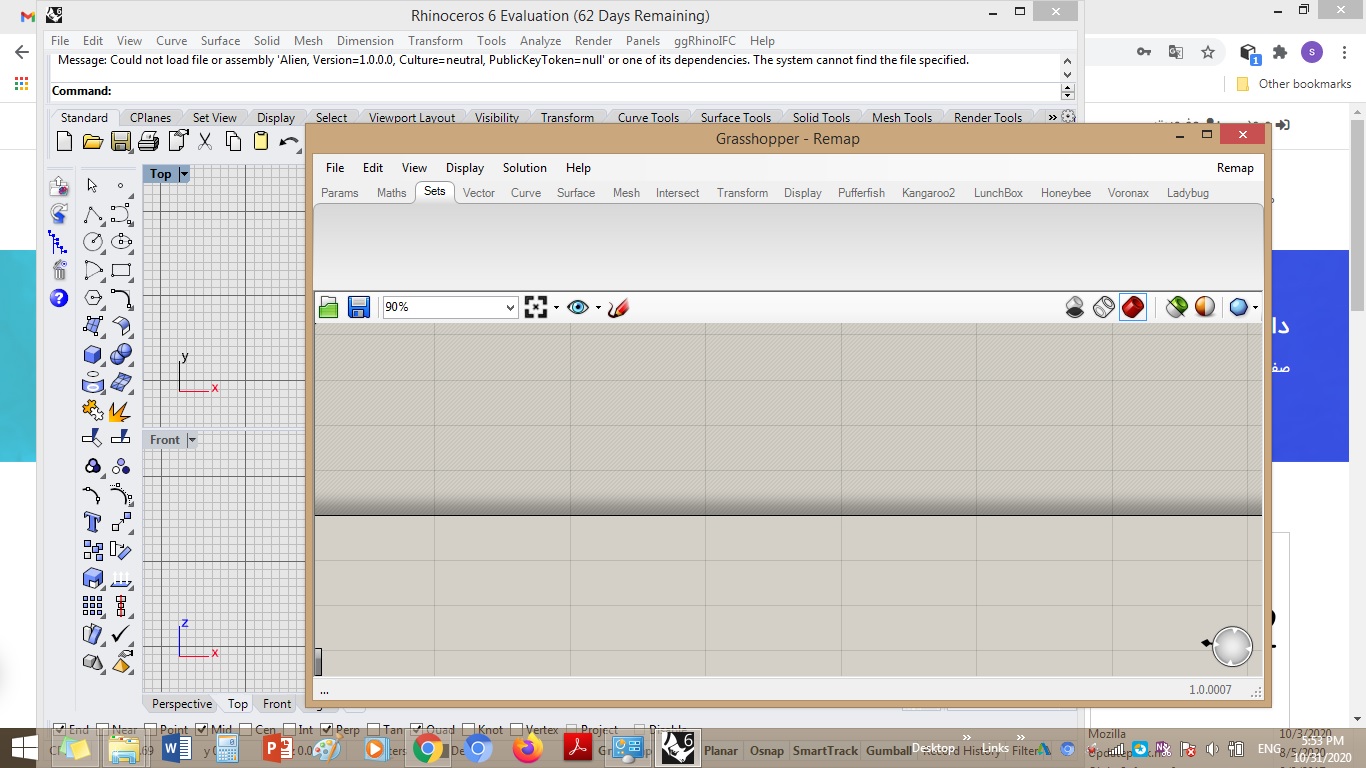Toggle the Perp osnap checkbox

(326, 730)
